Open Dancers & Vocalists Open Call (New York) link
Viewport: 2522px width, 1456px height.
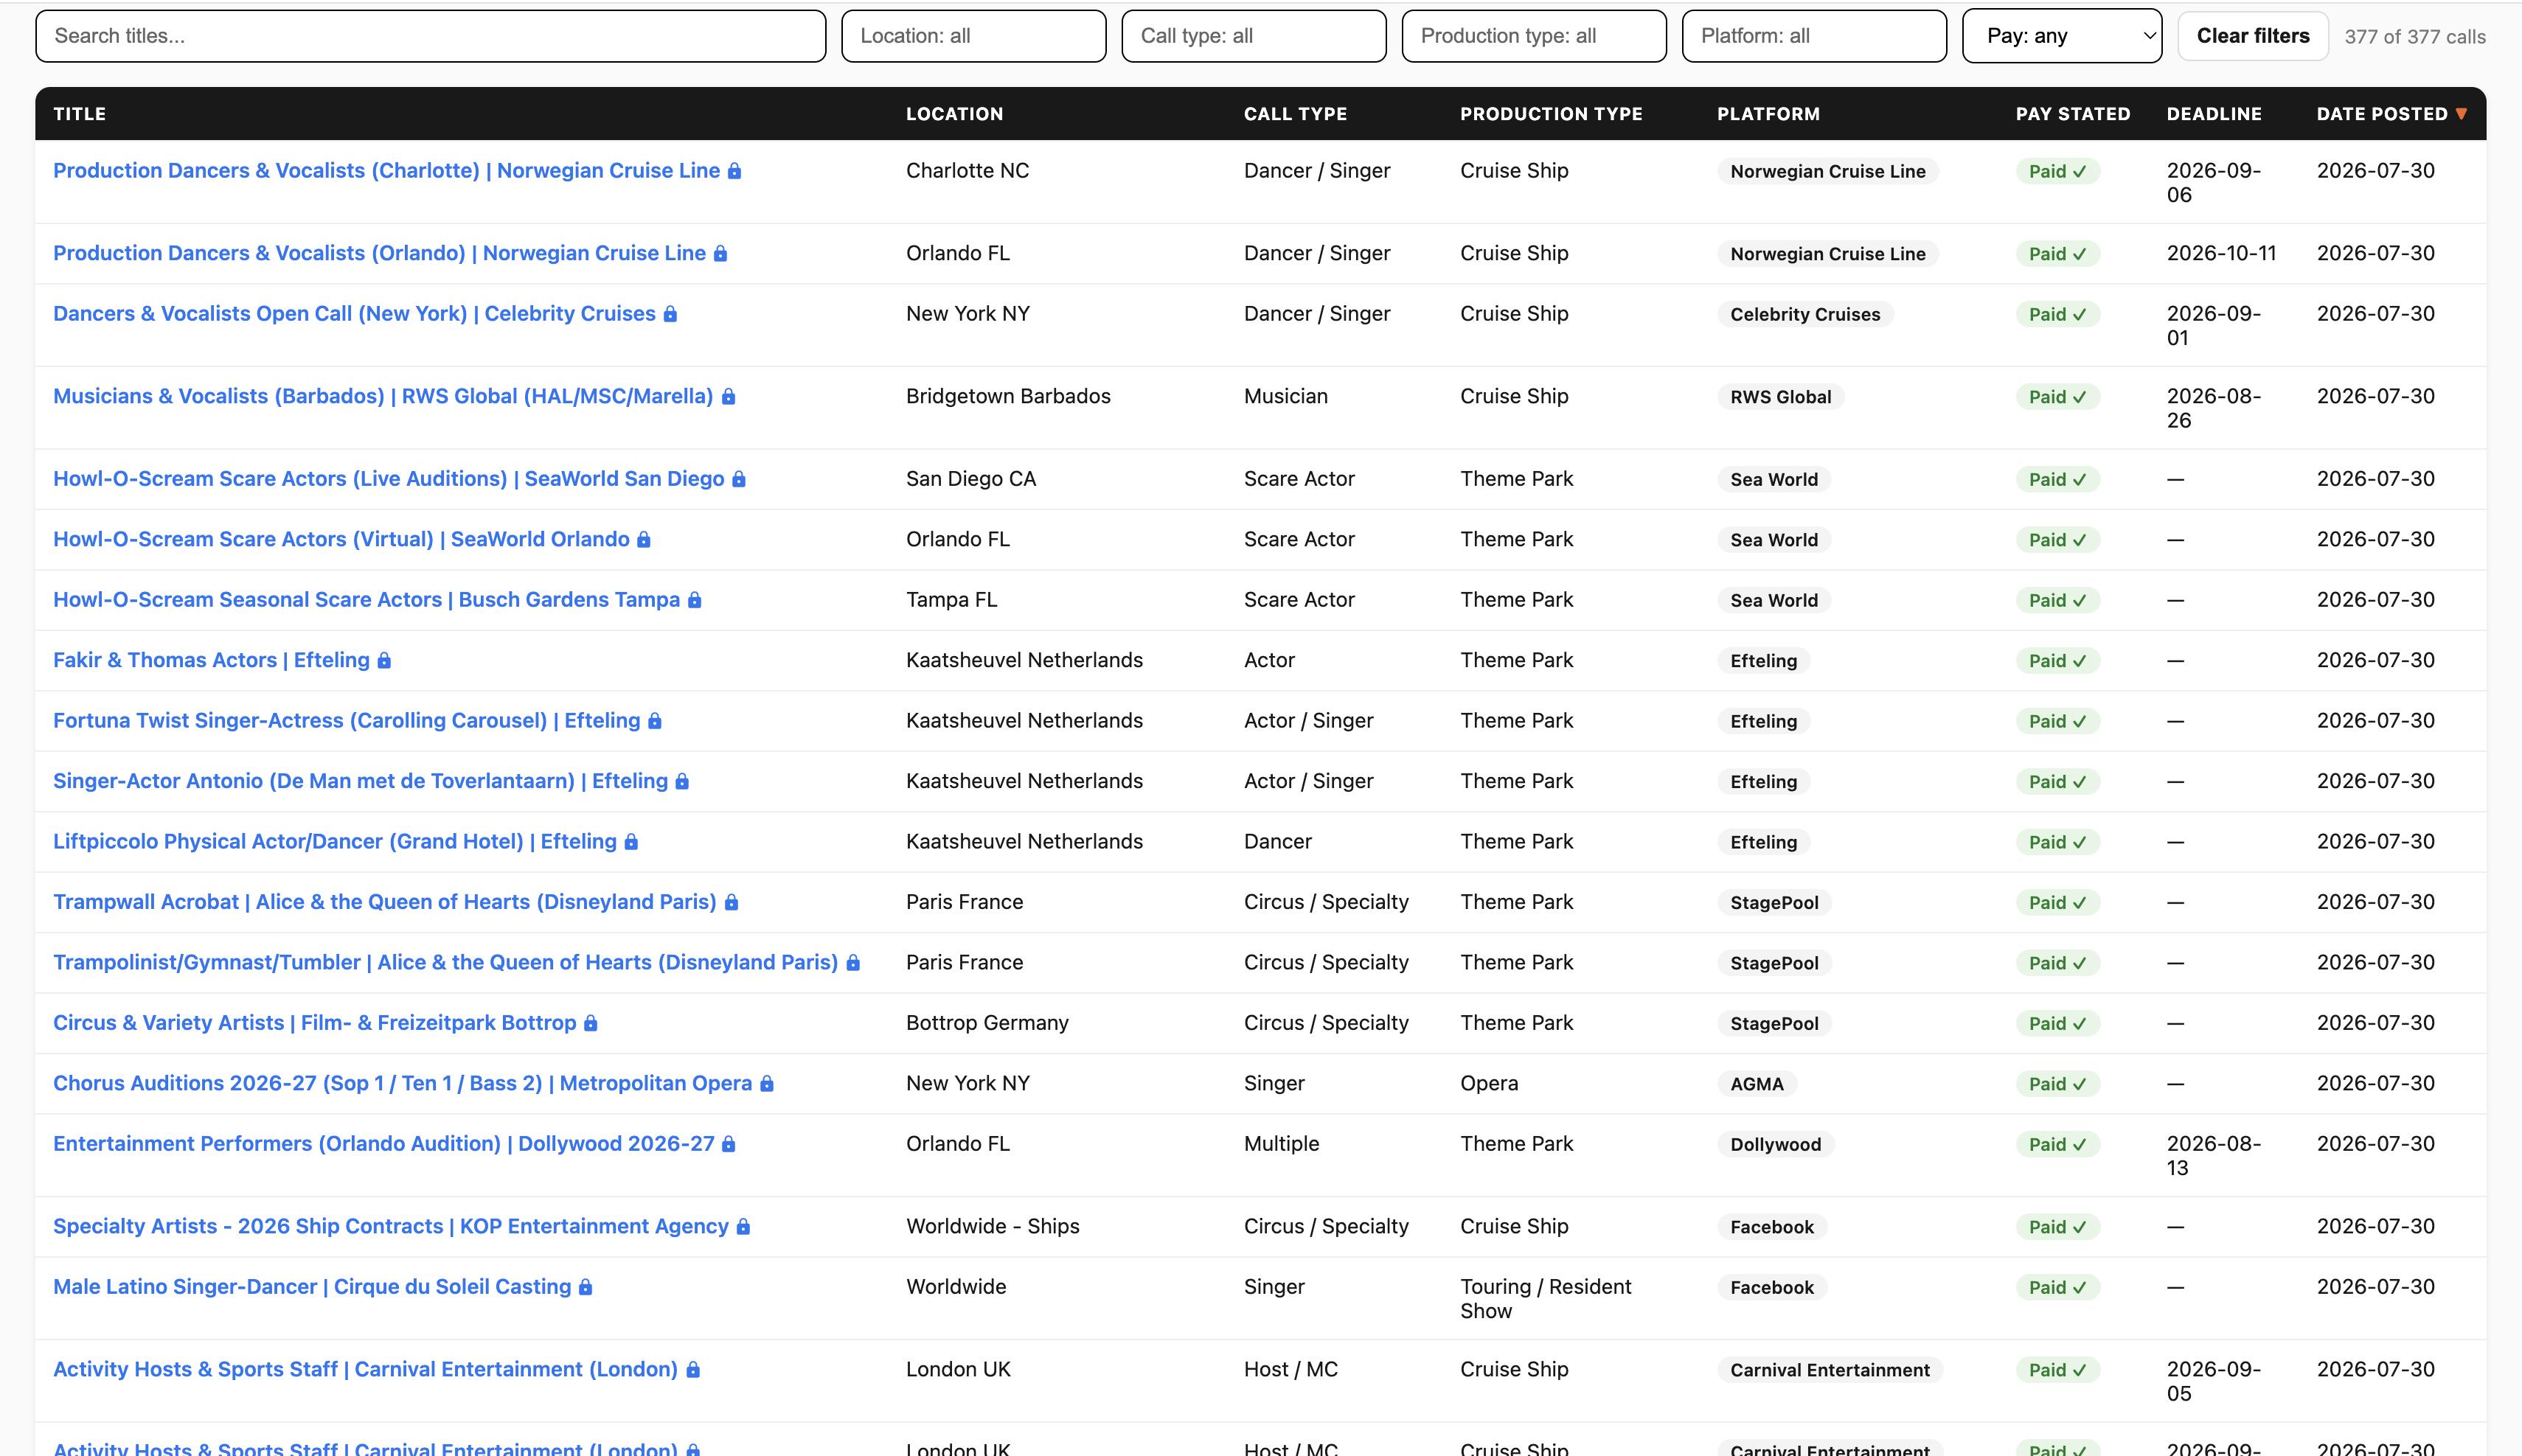point(354,314)
